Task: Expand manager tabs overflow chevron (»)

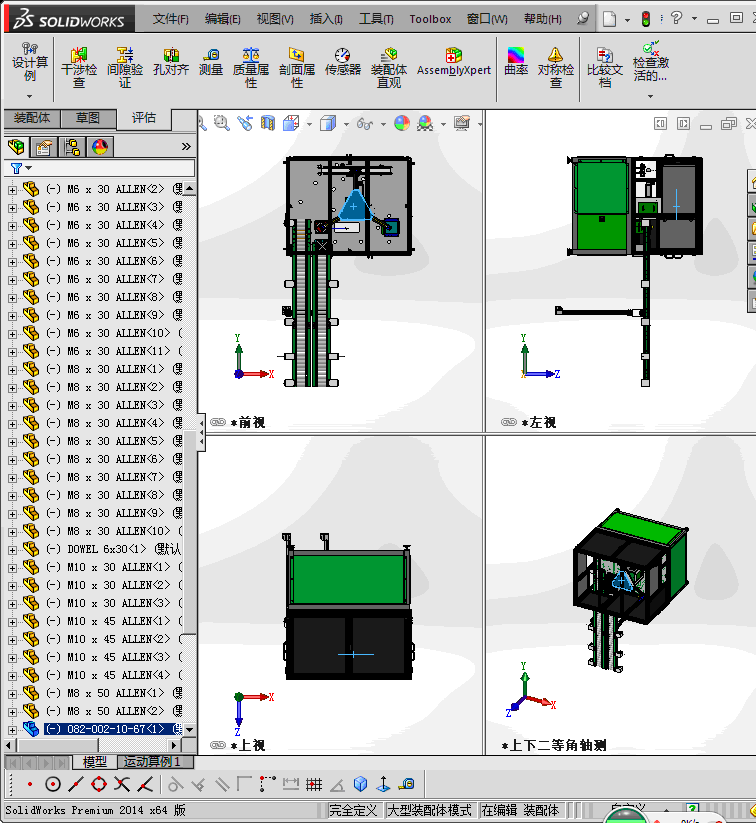Action: (186, 146)
